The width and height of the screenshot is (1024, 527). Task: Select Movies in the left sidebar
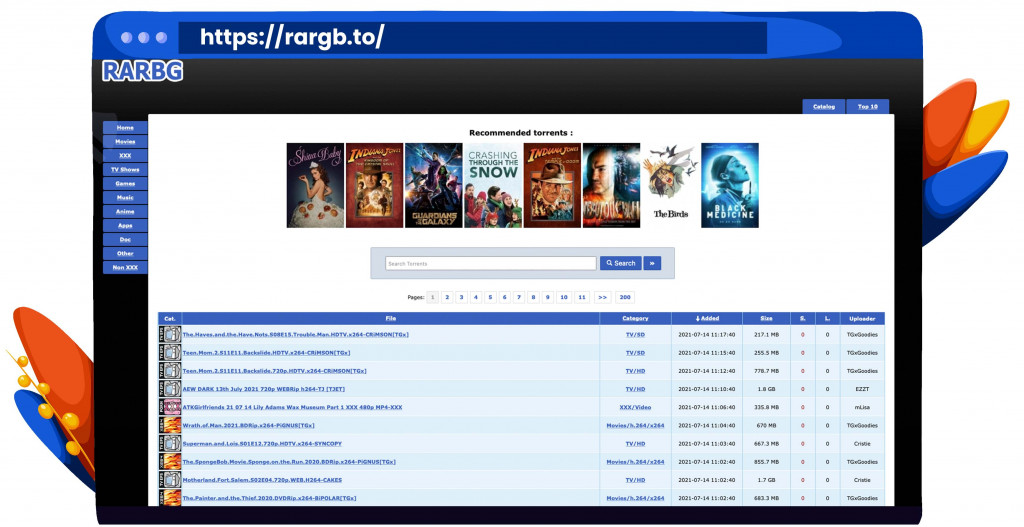(125, 142)
